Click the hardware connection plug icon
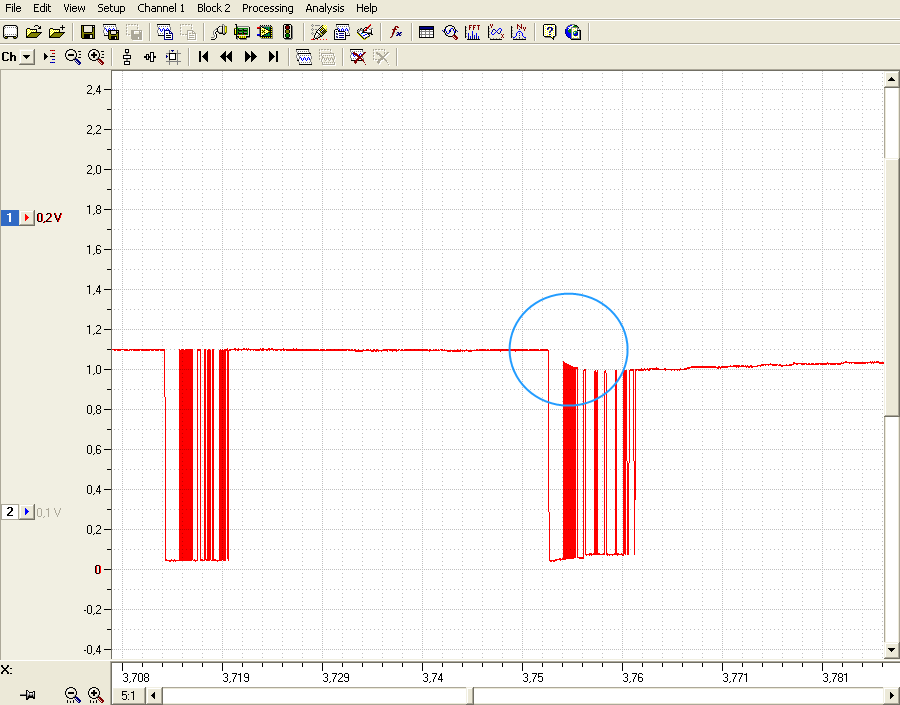 (x=219, y=32)
